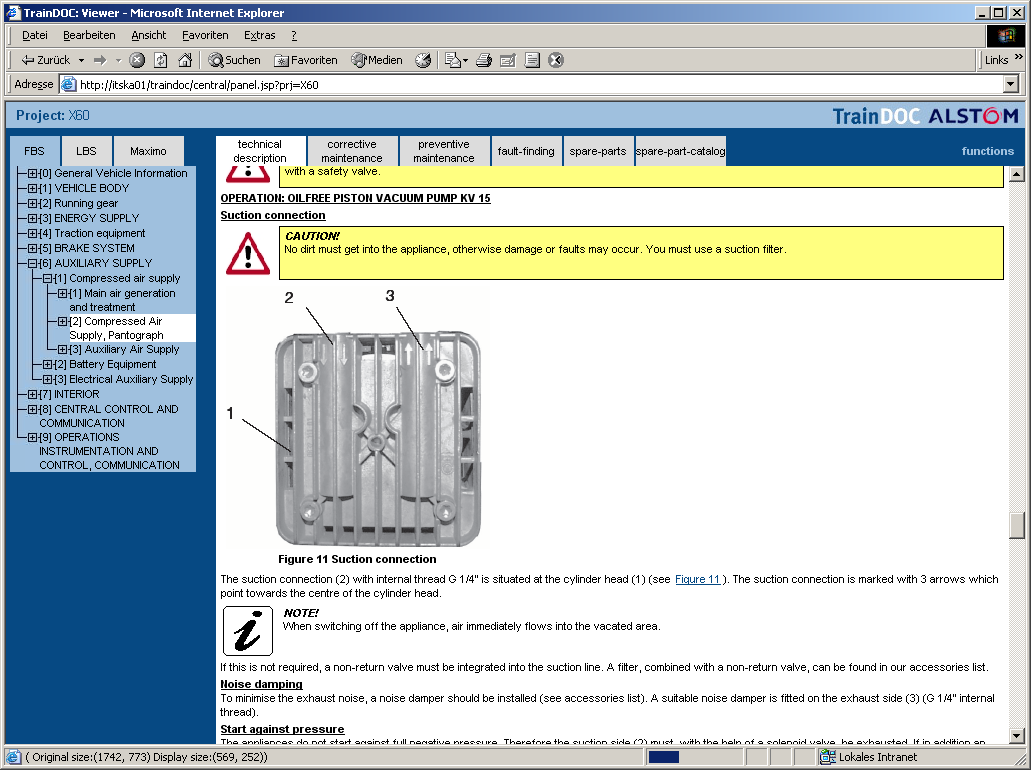The height and width of the screenshot is (770, 1031).
Task: Open the Extras menu
Action: point(260,35)
